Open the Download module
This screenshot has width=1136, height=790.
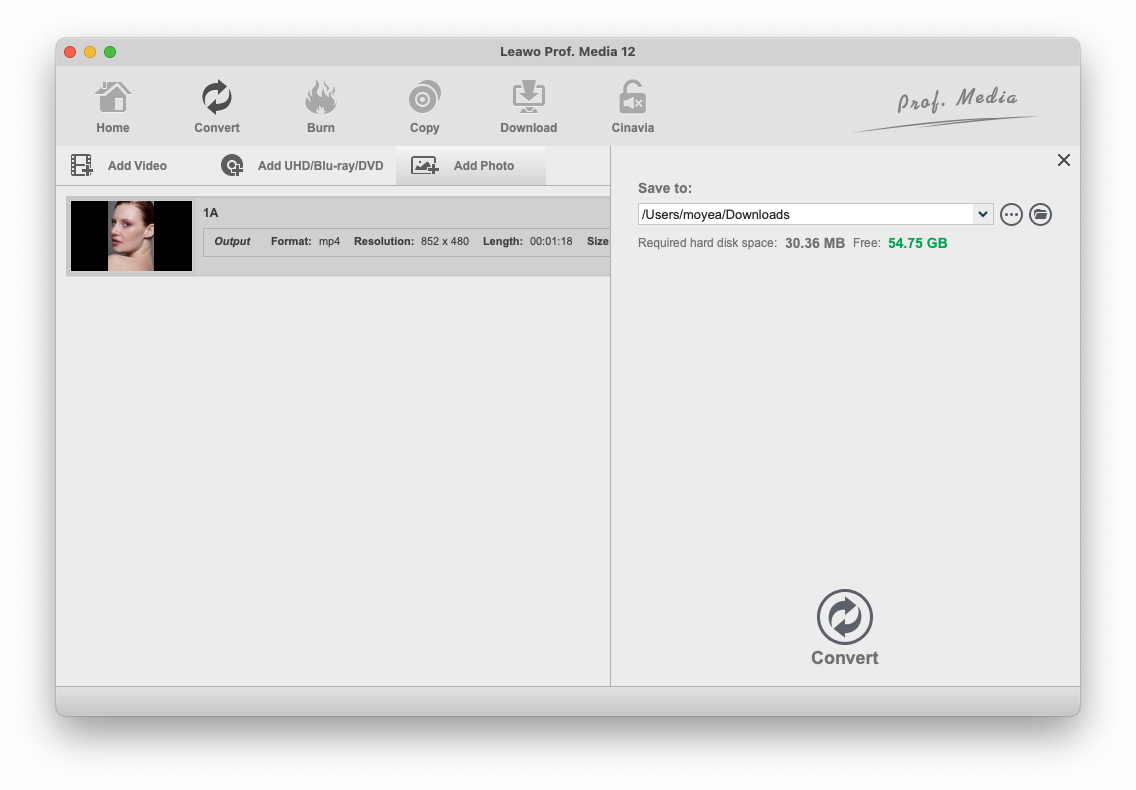coord(528,107)
